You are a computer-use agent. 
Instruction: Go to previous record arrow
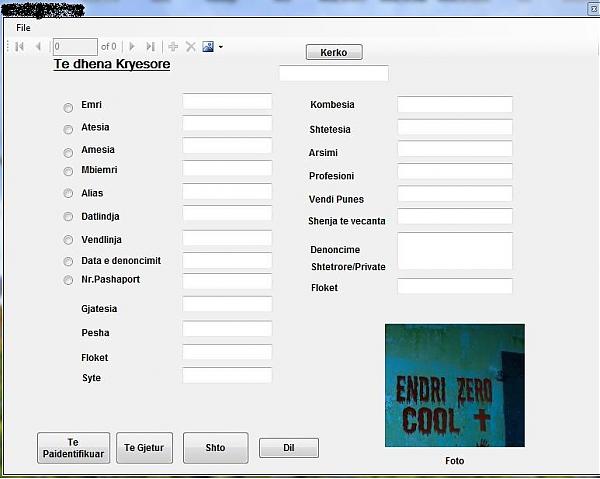click(38, 47)
